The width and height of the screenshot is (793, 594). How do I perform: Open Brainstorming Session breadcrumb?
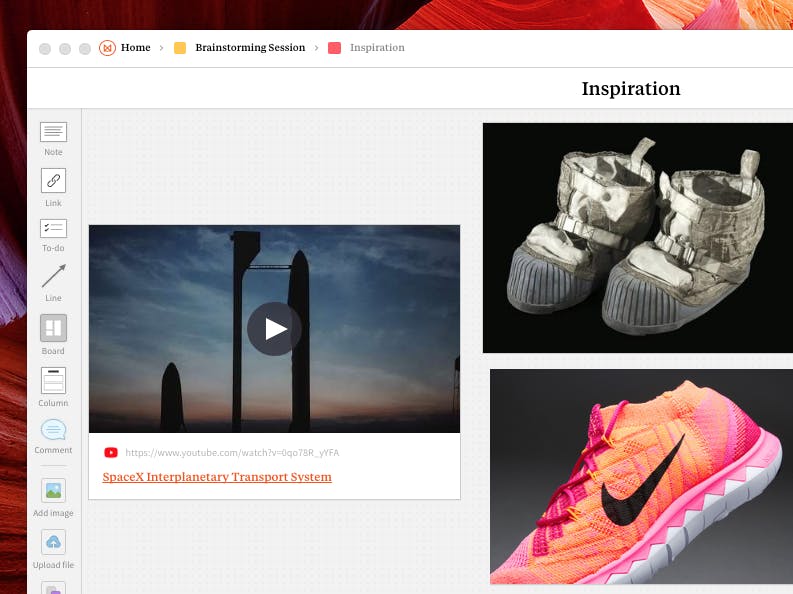coord(250,48)
